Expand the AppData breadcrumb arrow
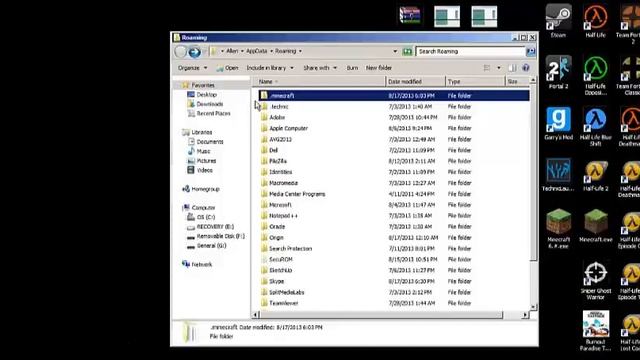640x360 pixels. click(271, 51)
